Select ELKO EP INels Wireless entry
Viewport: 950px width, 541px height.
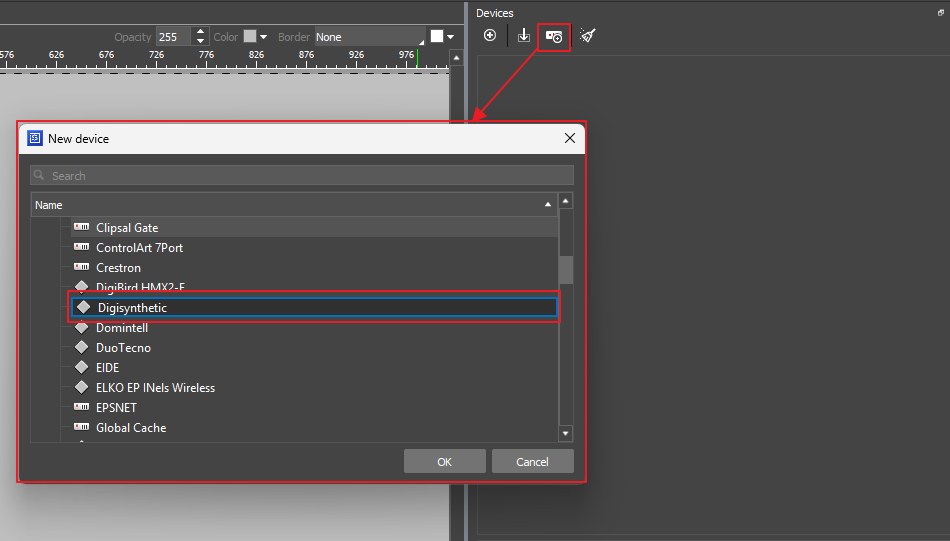(155, 388)
